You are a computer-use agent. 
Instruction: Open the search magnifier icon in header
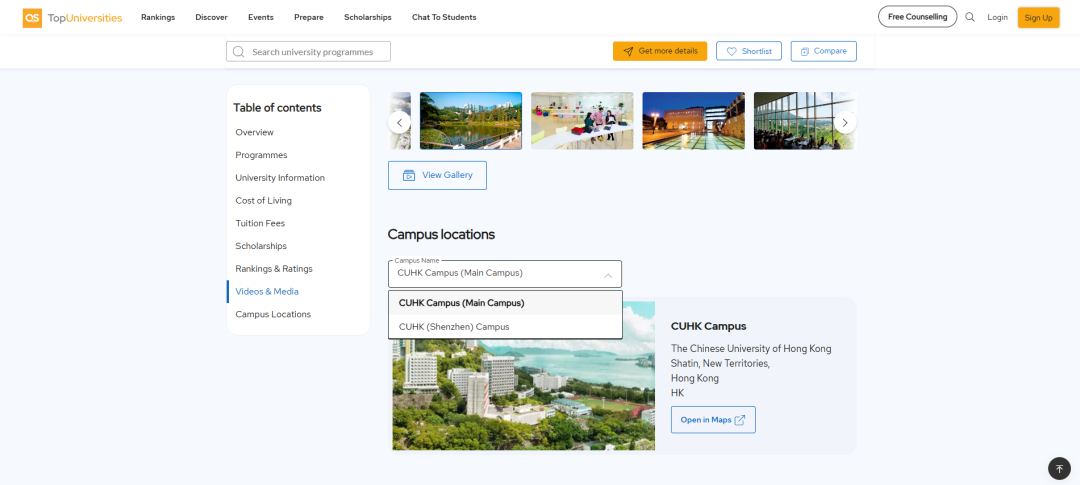[970, 17]
